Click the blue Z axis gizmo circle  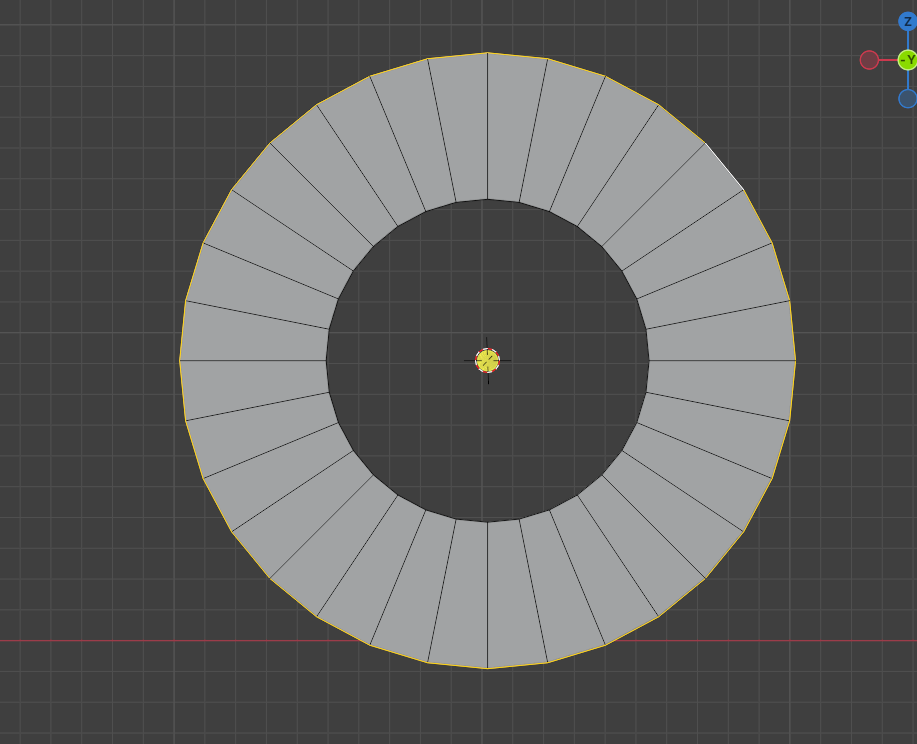coord(908,22)
